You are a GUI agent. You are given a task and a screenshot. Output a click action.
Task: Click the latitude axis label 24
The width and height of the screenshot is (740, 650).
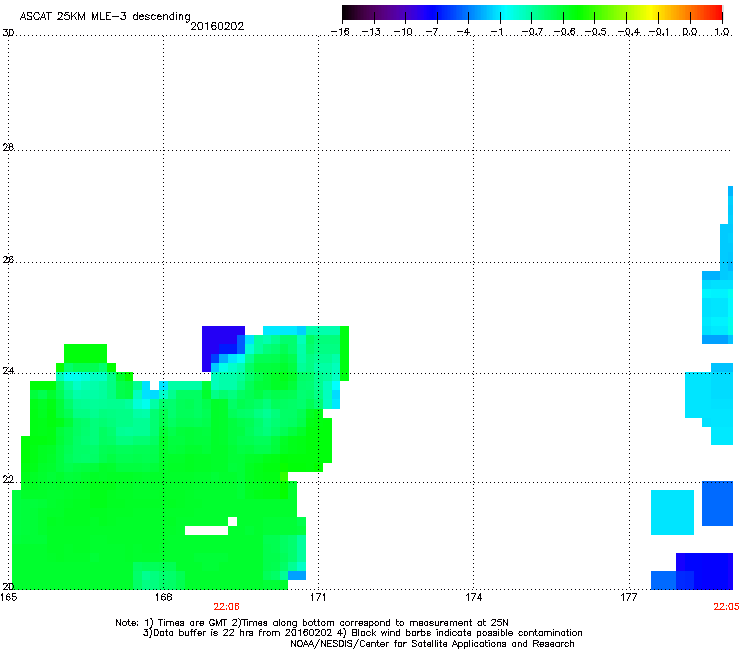[x=8, y=371]
